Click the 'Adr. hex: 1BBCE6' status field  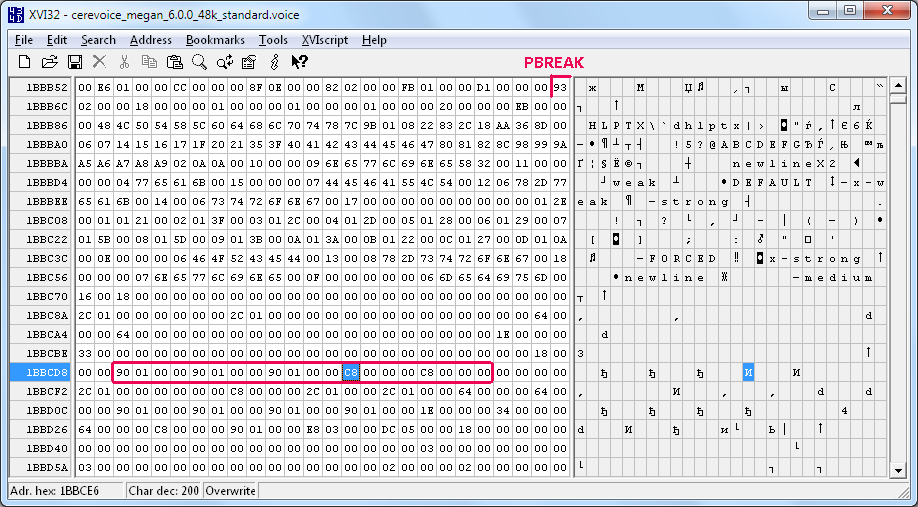pos(66,491)
